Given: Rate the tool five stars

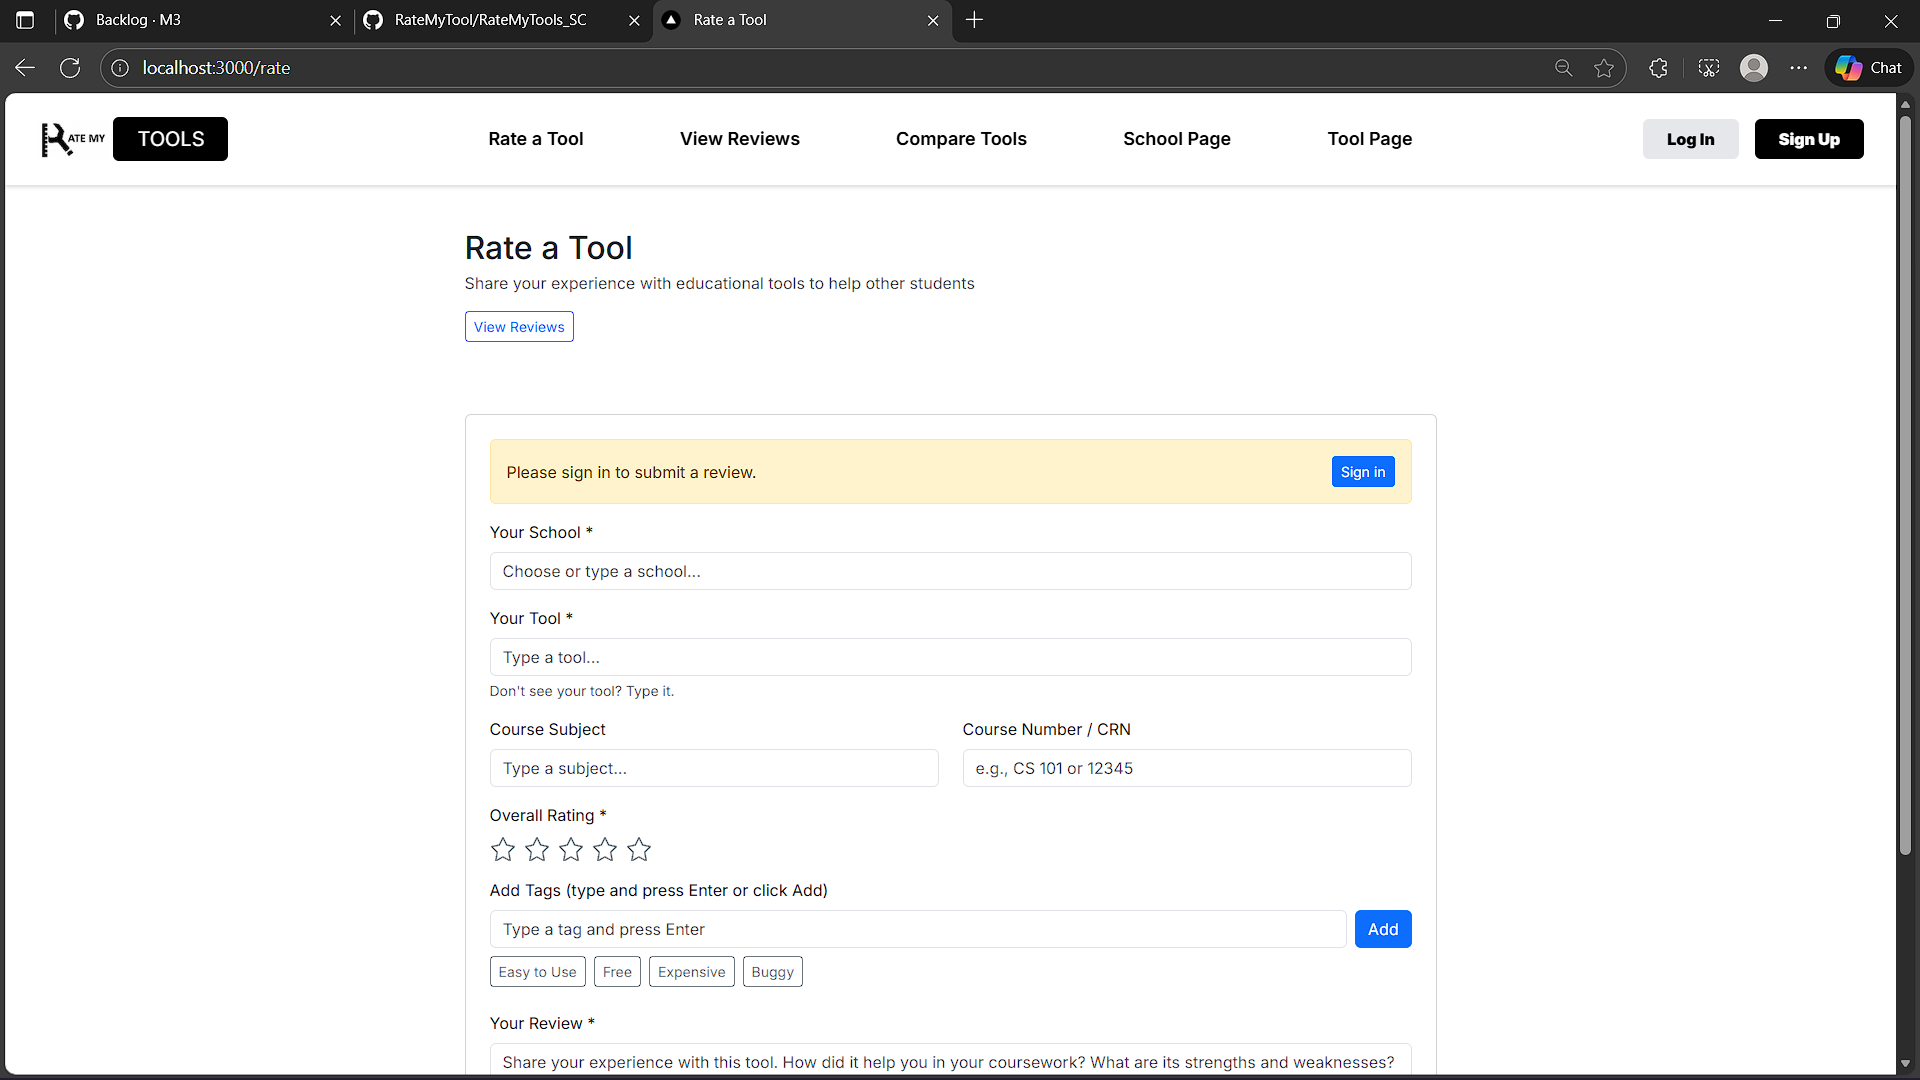Looking at the screenshot, I should [x=639, y=850].
